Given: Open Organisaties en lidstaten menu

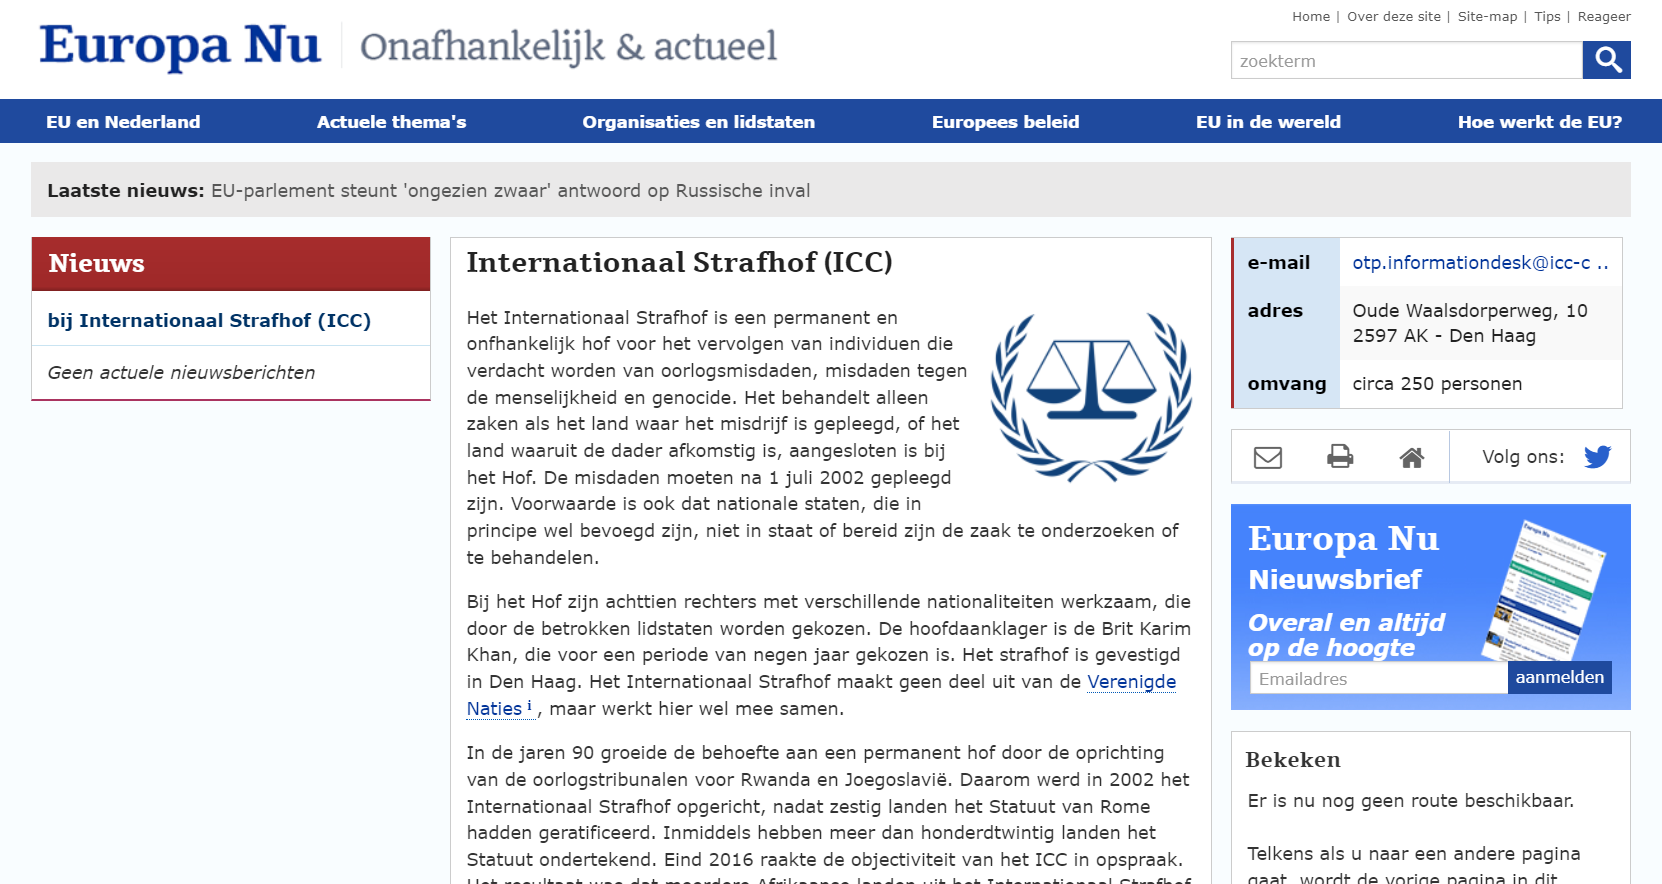Looking at the screenshot, I should click(698, 122).
